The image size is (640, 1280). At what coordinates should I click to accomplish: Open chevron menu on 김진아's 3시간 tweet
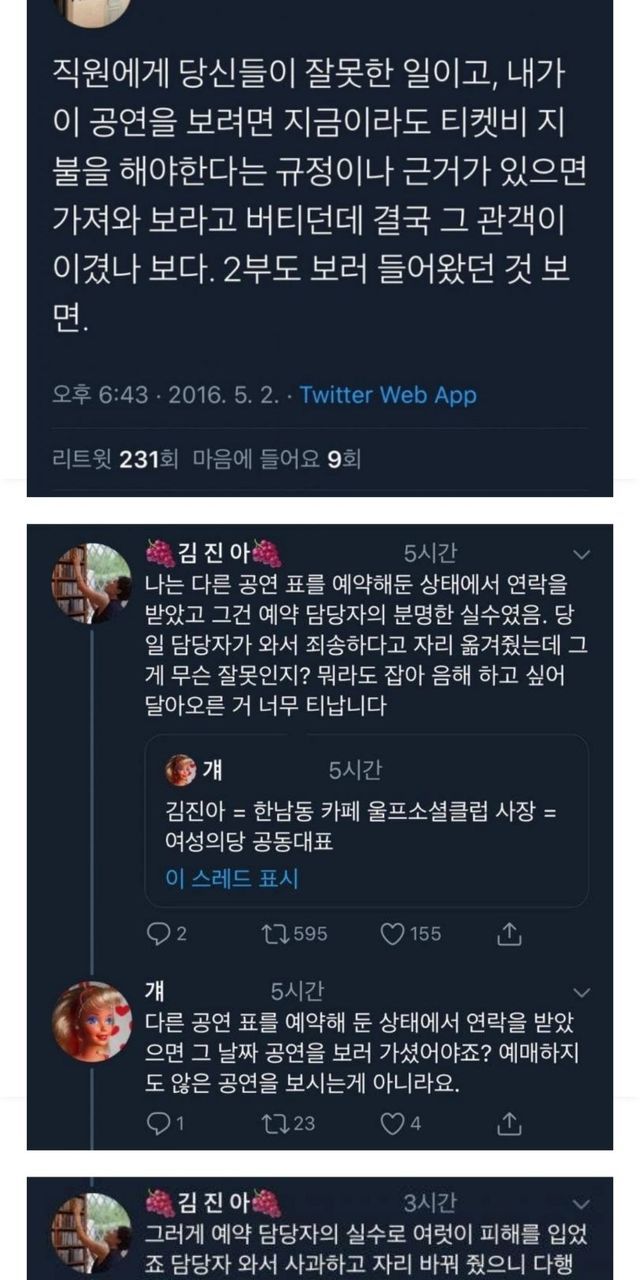(x=580, y=1202)
